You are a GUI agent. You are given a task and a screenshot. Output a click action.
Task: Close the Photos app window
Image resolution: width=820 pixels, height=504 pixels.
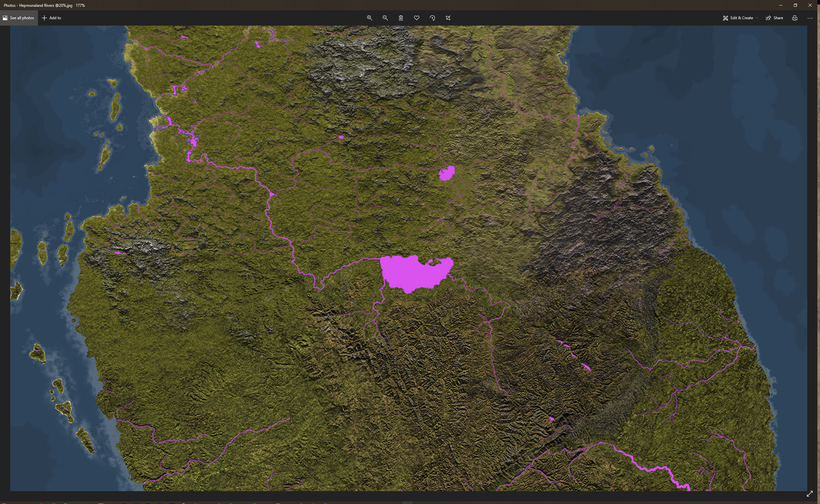[811, 5]
